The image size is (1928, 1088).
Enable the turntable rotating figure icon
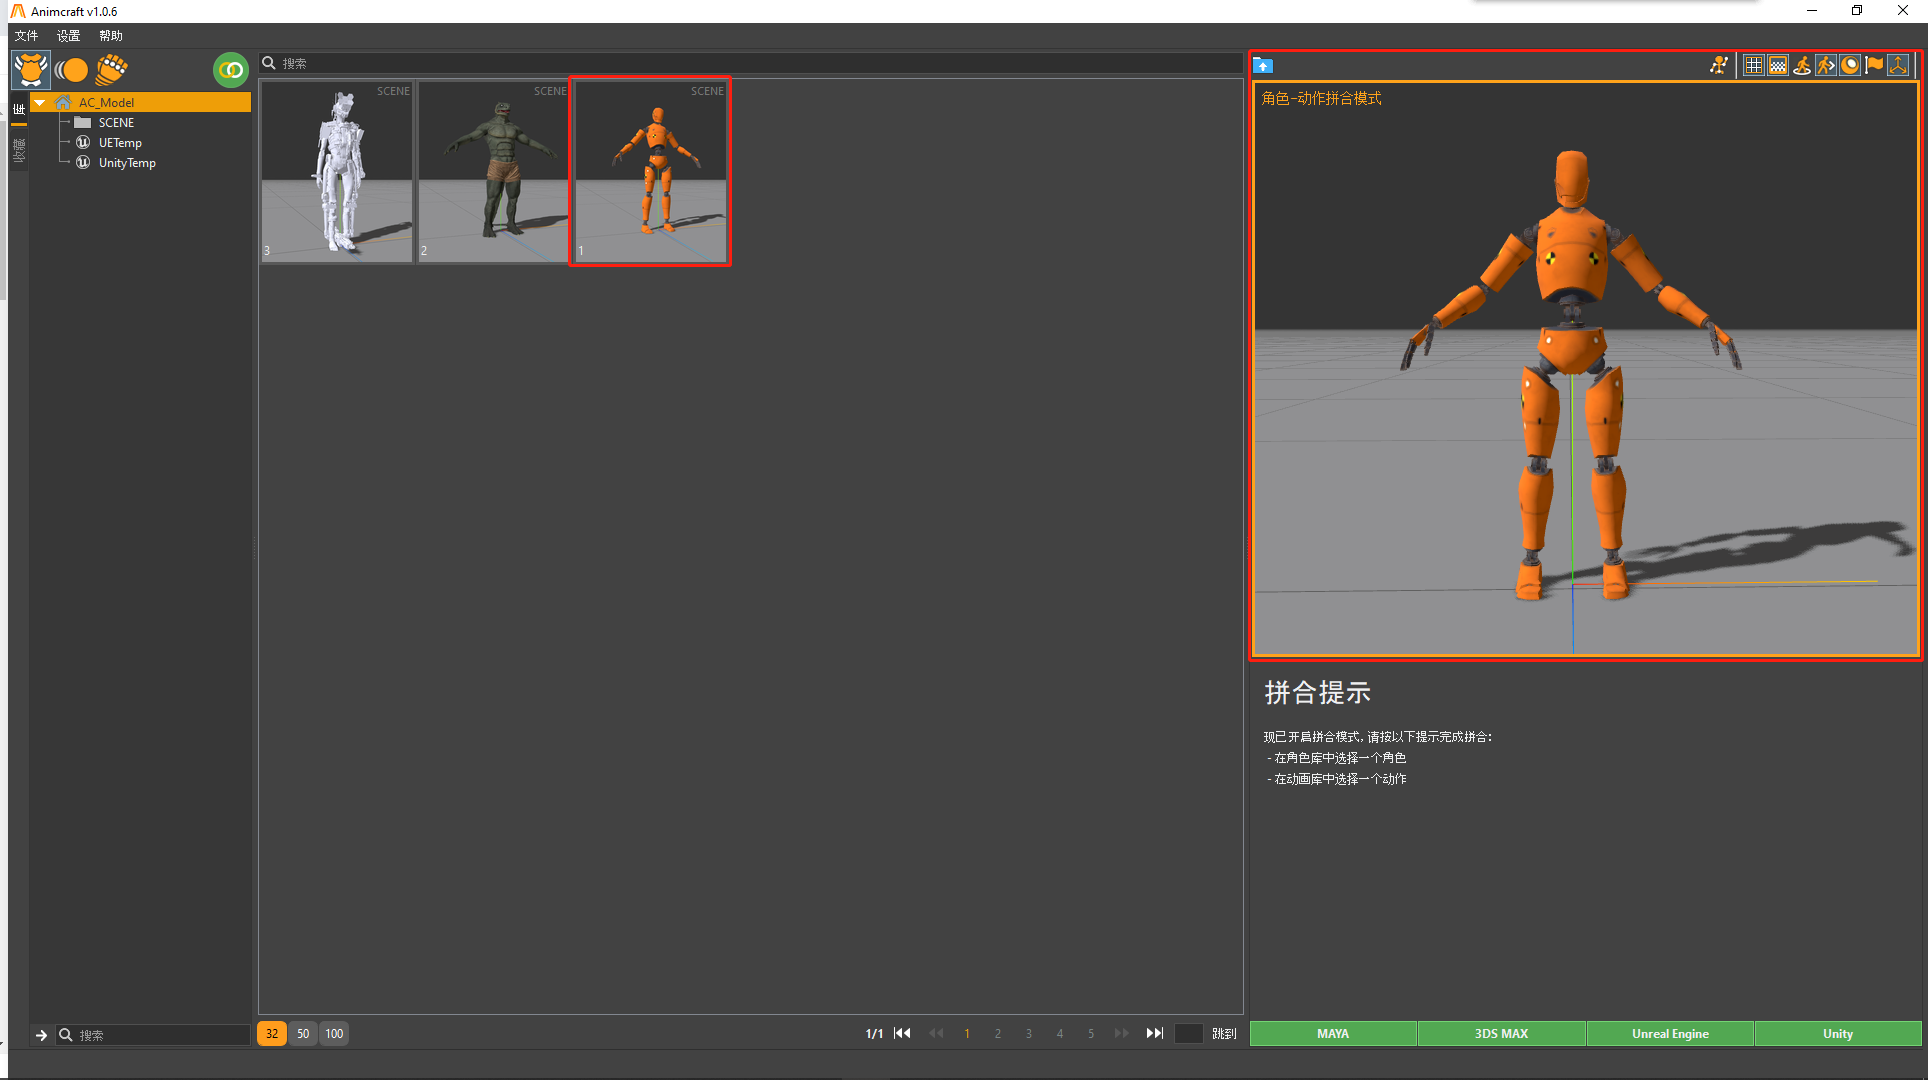(1802, 66)
